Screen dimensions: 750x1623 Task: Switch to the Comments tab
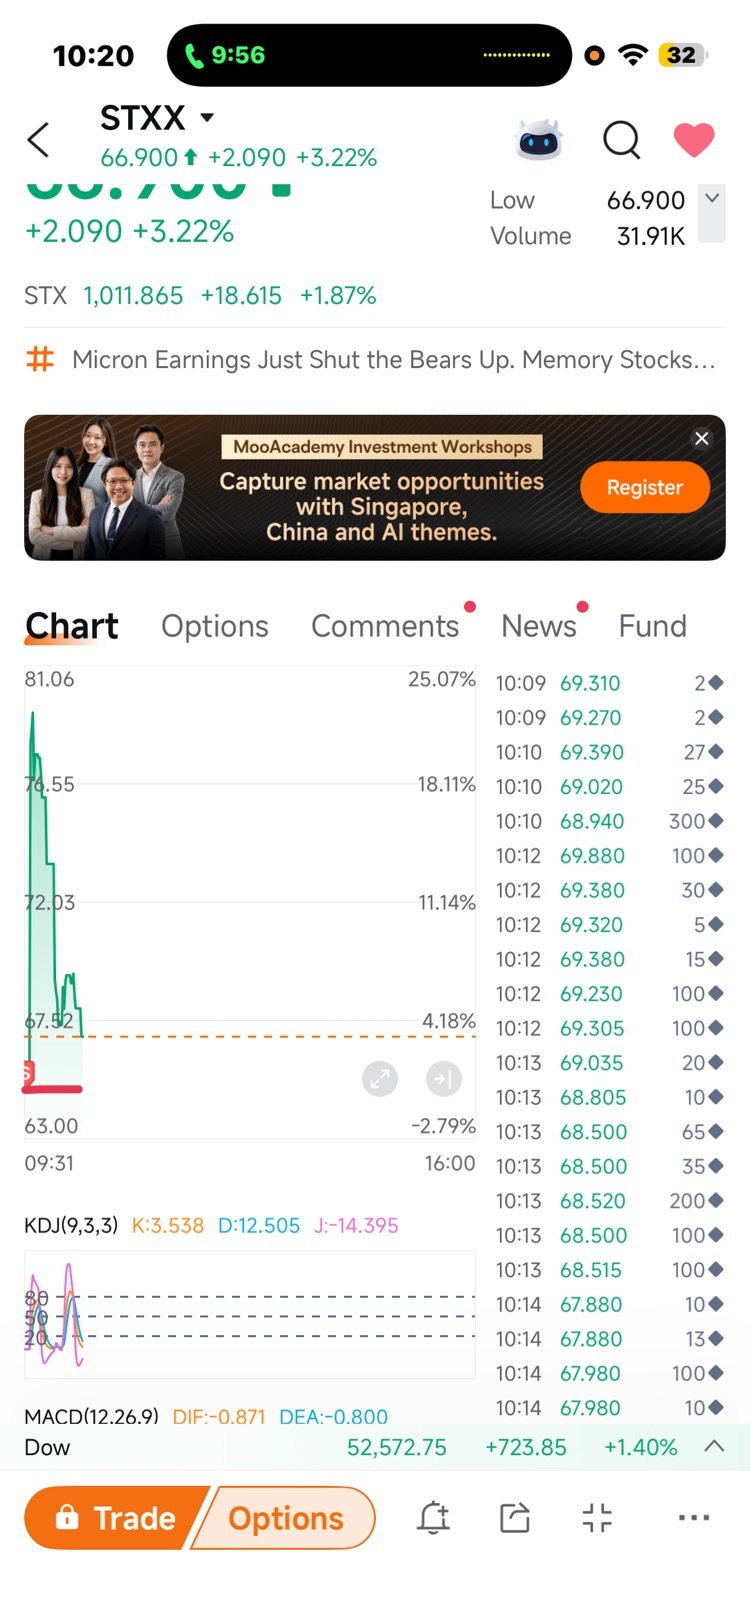[385, 626]
